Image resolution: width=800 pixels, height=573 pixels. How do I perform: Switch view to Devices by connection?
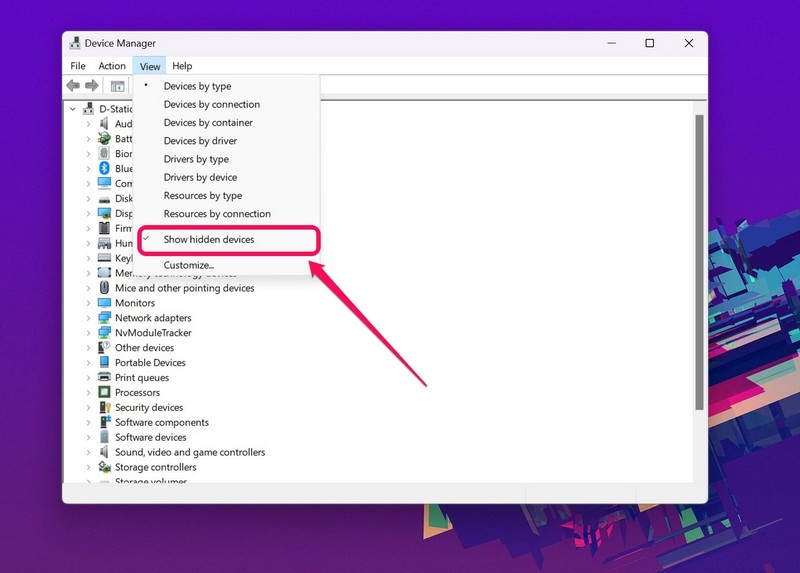(211, 104)
